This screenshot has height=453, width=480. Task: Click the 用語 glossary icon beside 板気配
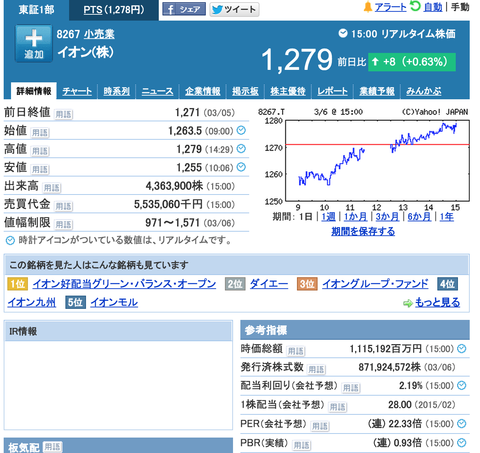pyautogui.click(x=53, y=446)
